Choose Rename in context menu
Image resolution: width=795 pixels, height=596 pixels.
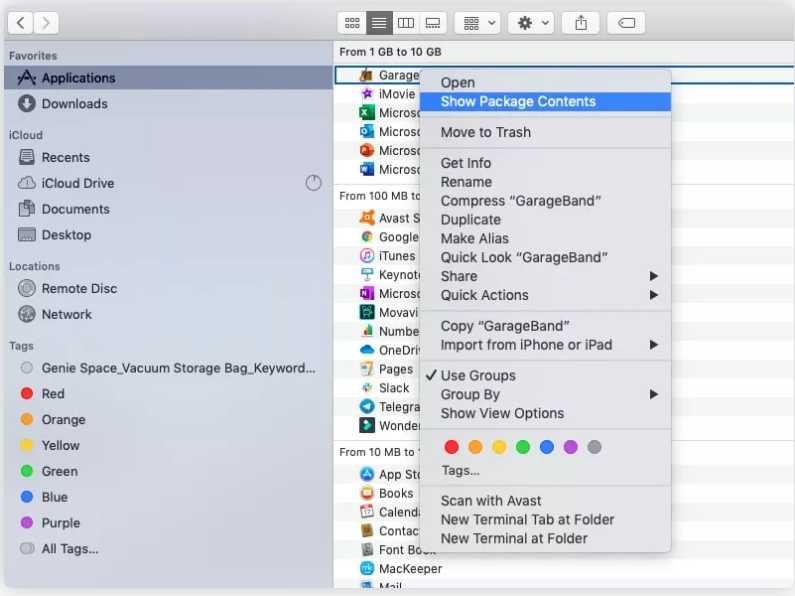click(x=546, y=182)
